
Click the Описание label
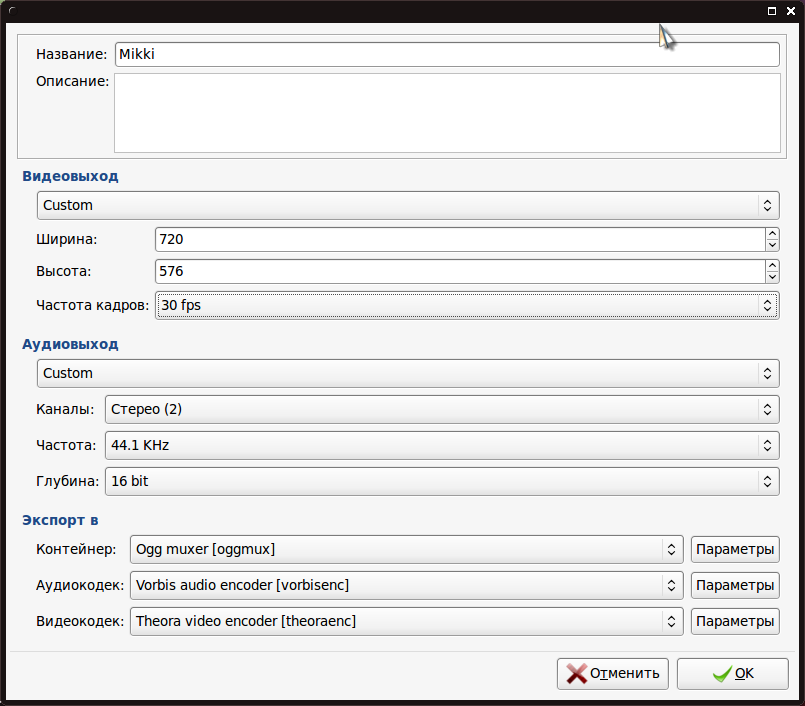(72, 81)
